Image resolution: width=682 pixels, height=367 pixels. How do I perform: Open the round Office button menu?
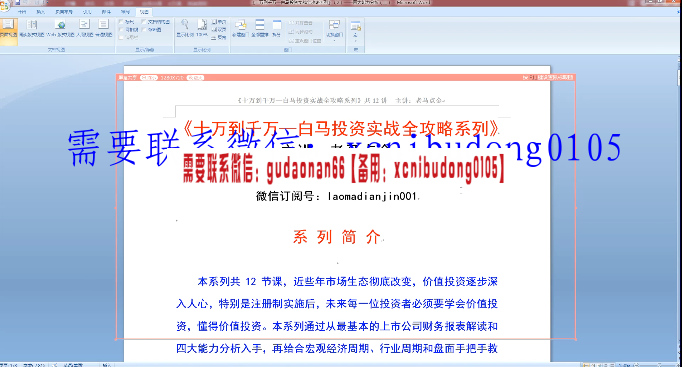(x=4, y=6)
